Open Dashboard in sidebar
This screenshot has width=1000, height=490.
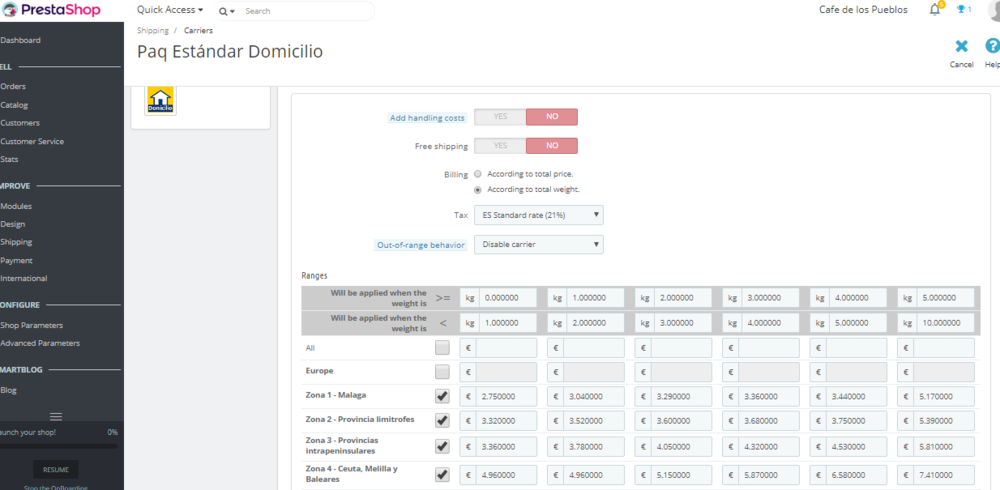pos(20,40)
